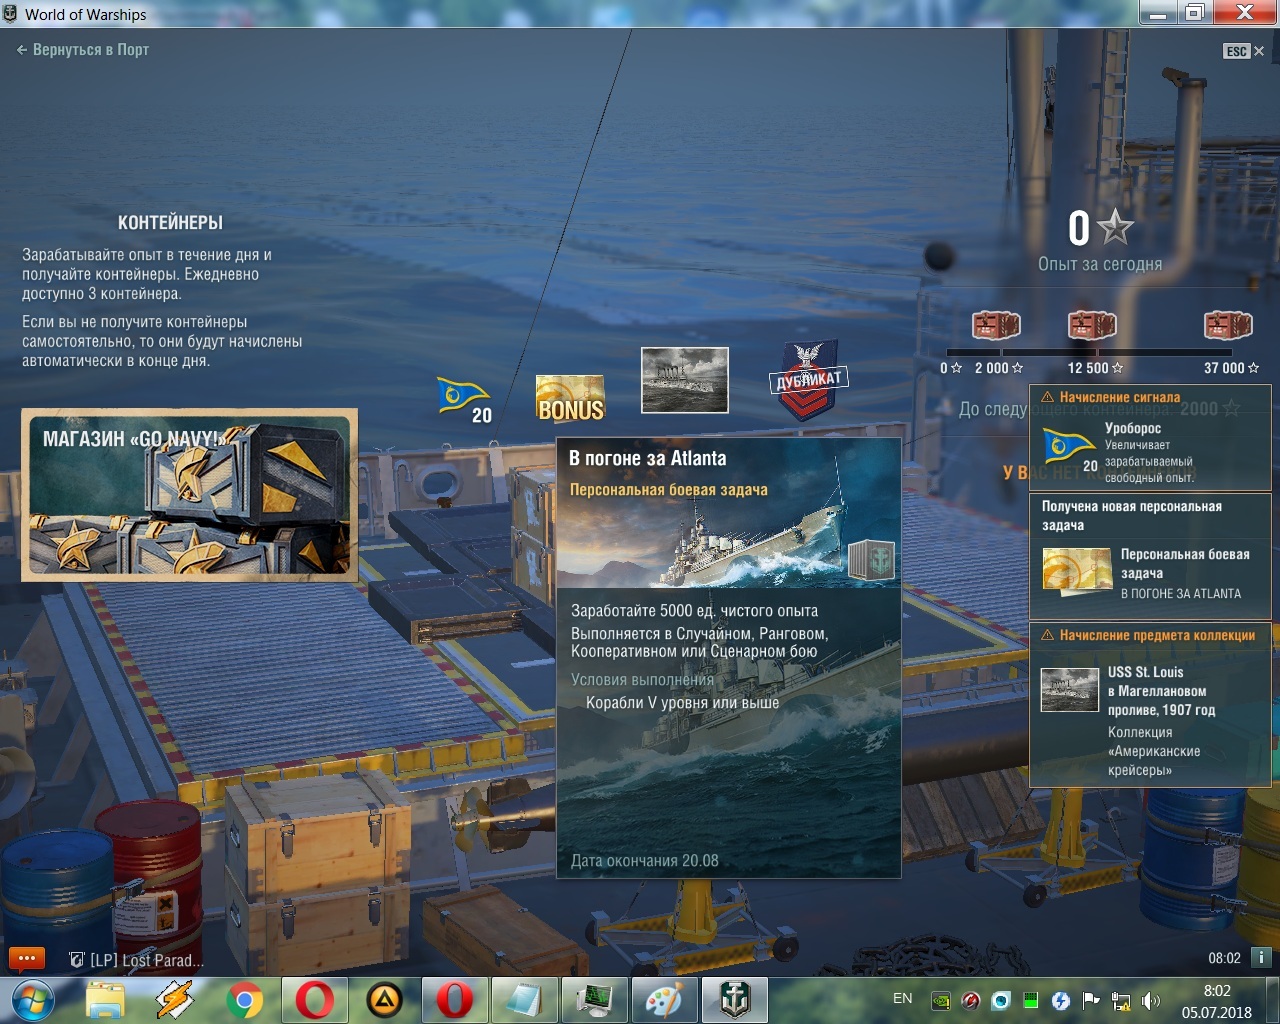
Task: Click the golden BONUS reward icon
Action: (570, 399)
